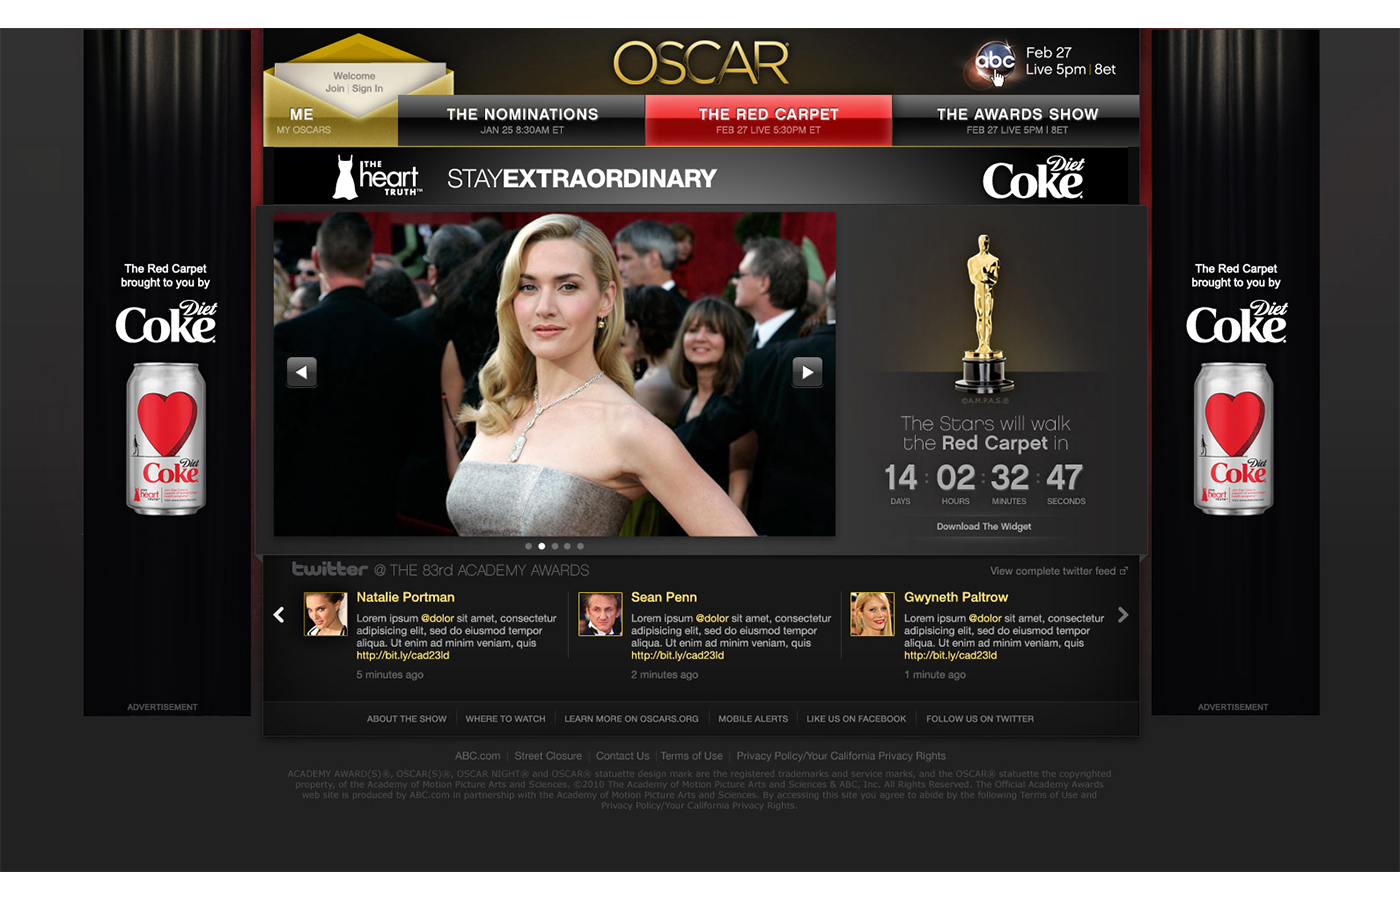Select the first slideshow pagination dot

528,546
